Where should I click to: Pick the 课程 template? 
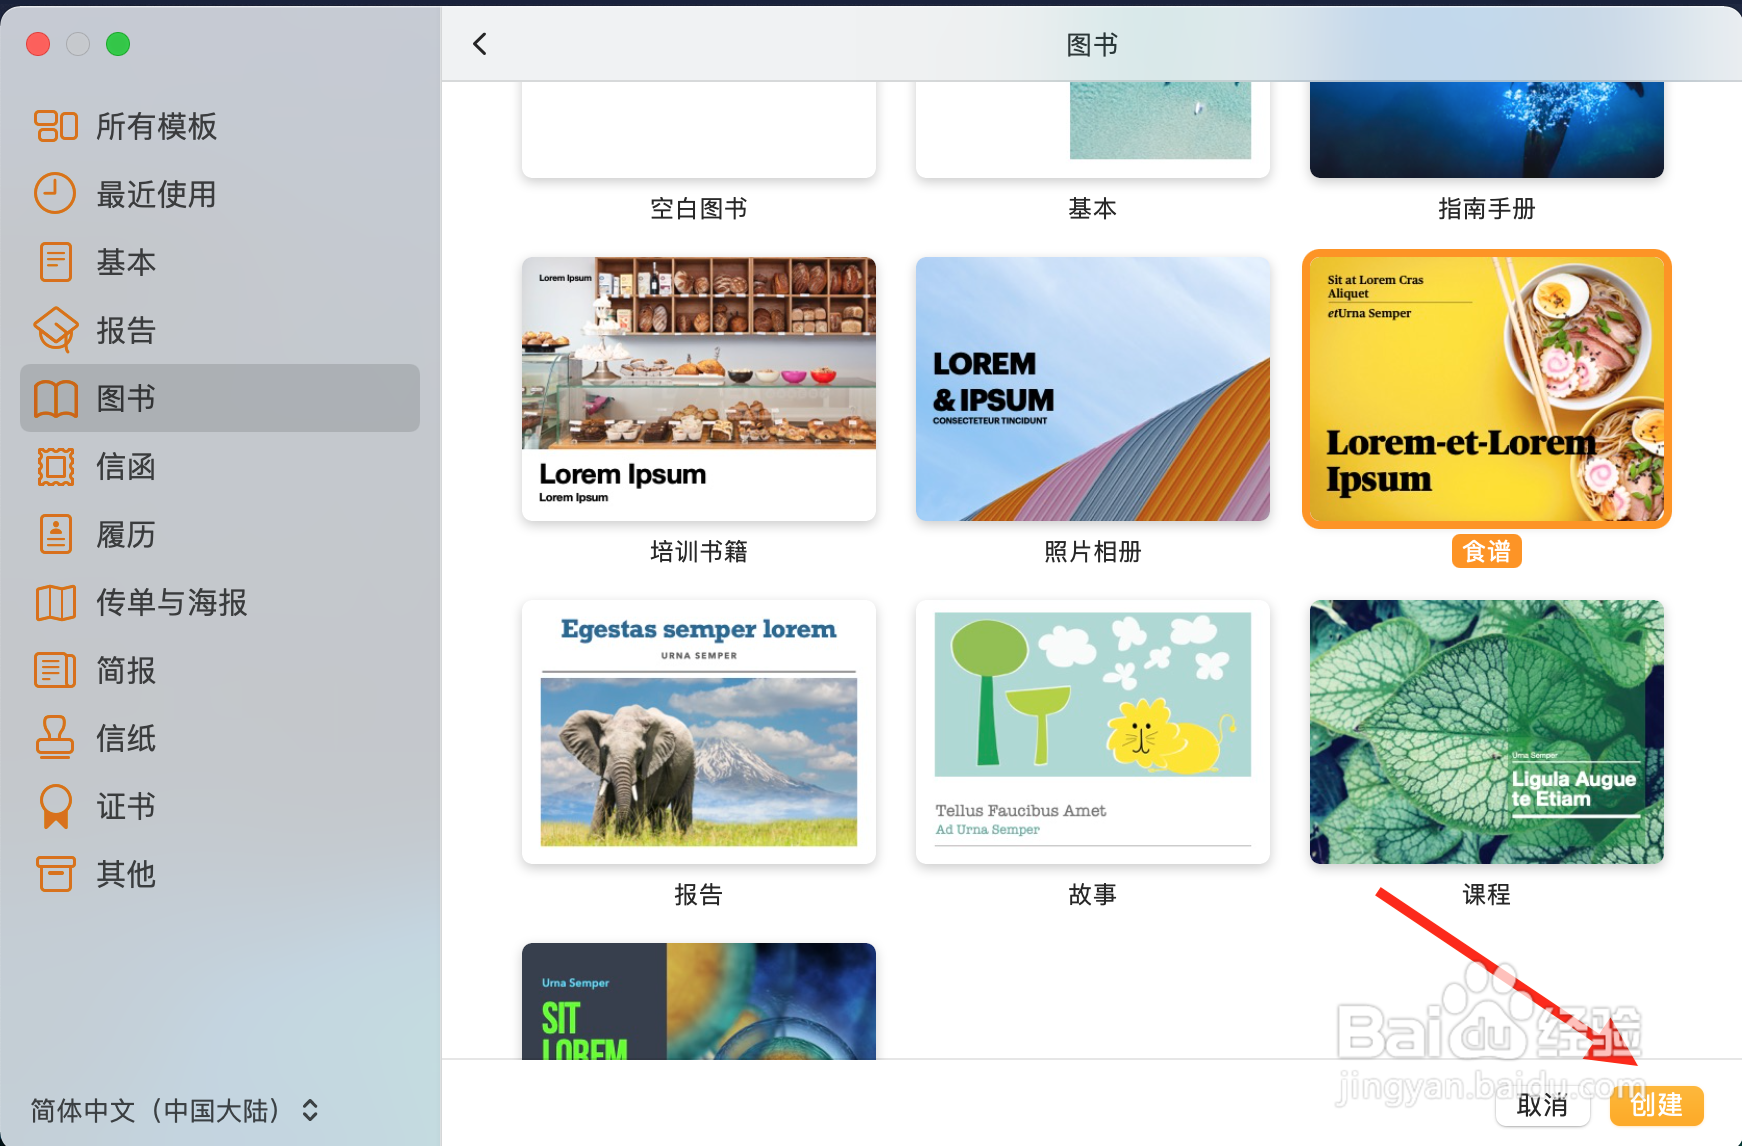[x=1486, y=732]
